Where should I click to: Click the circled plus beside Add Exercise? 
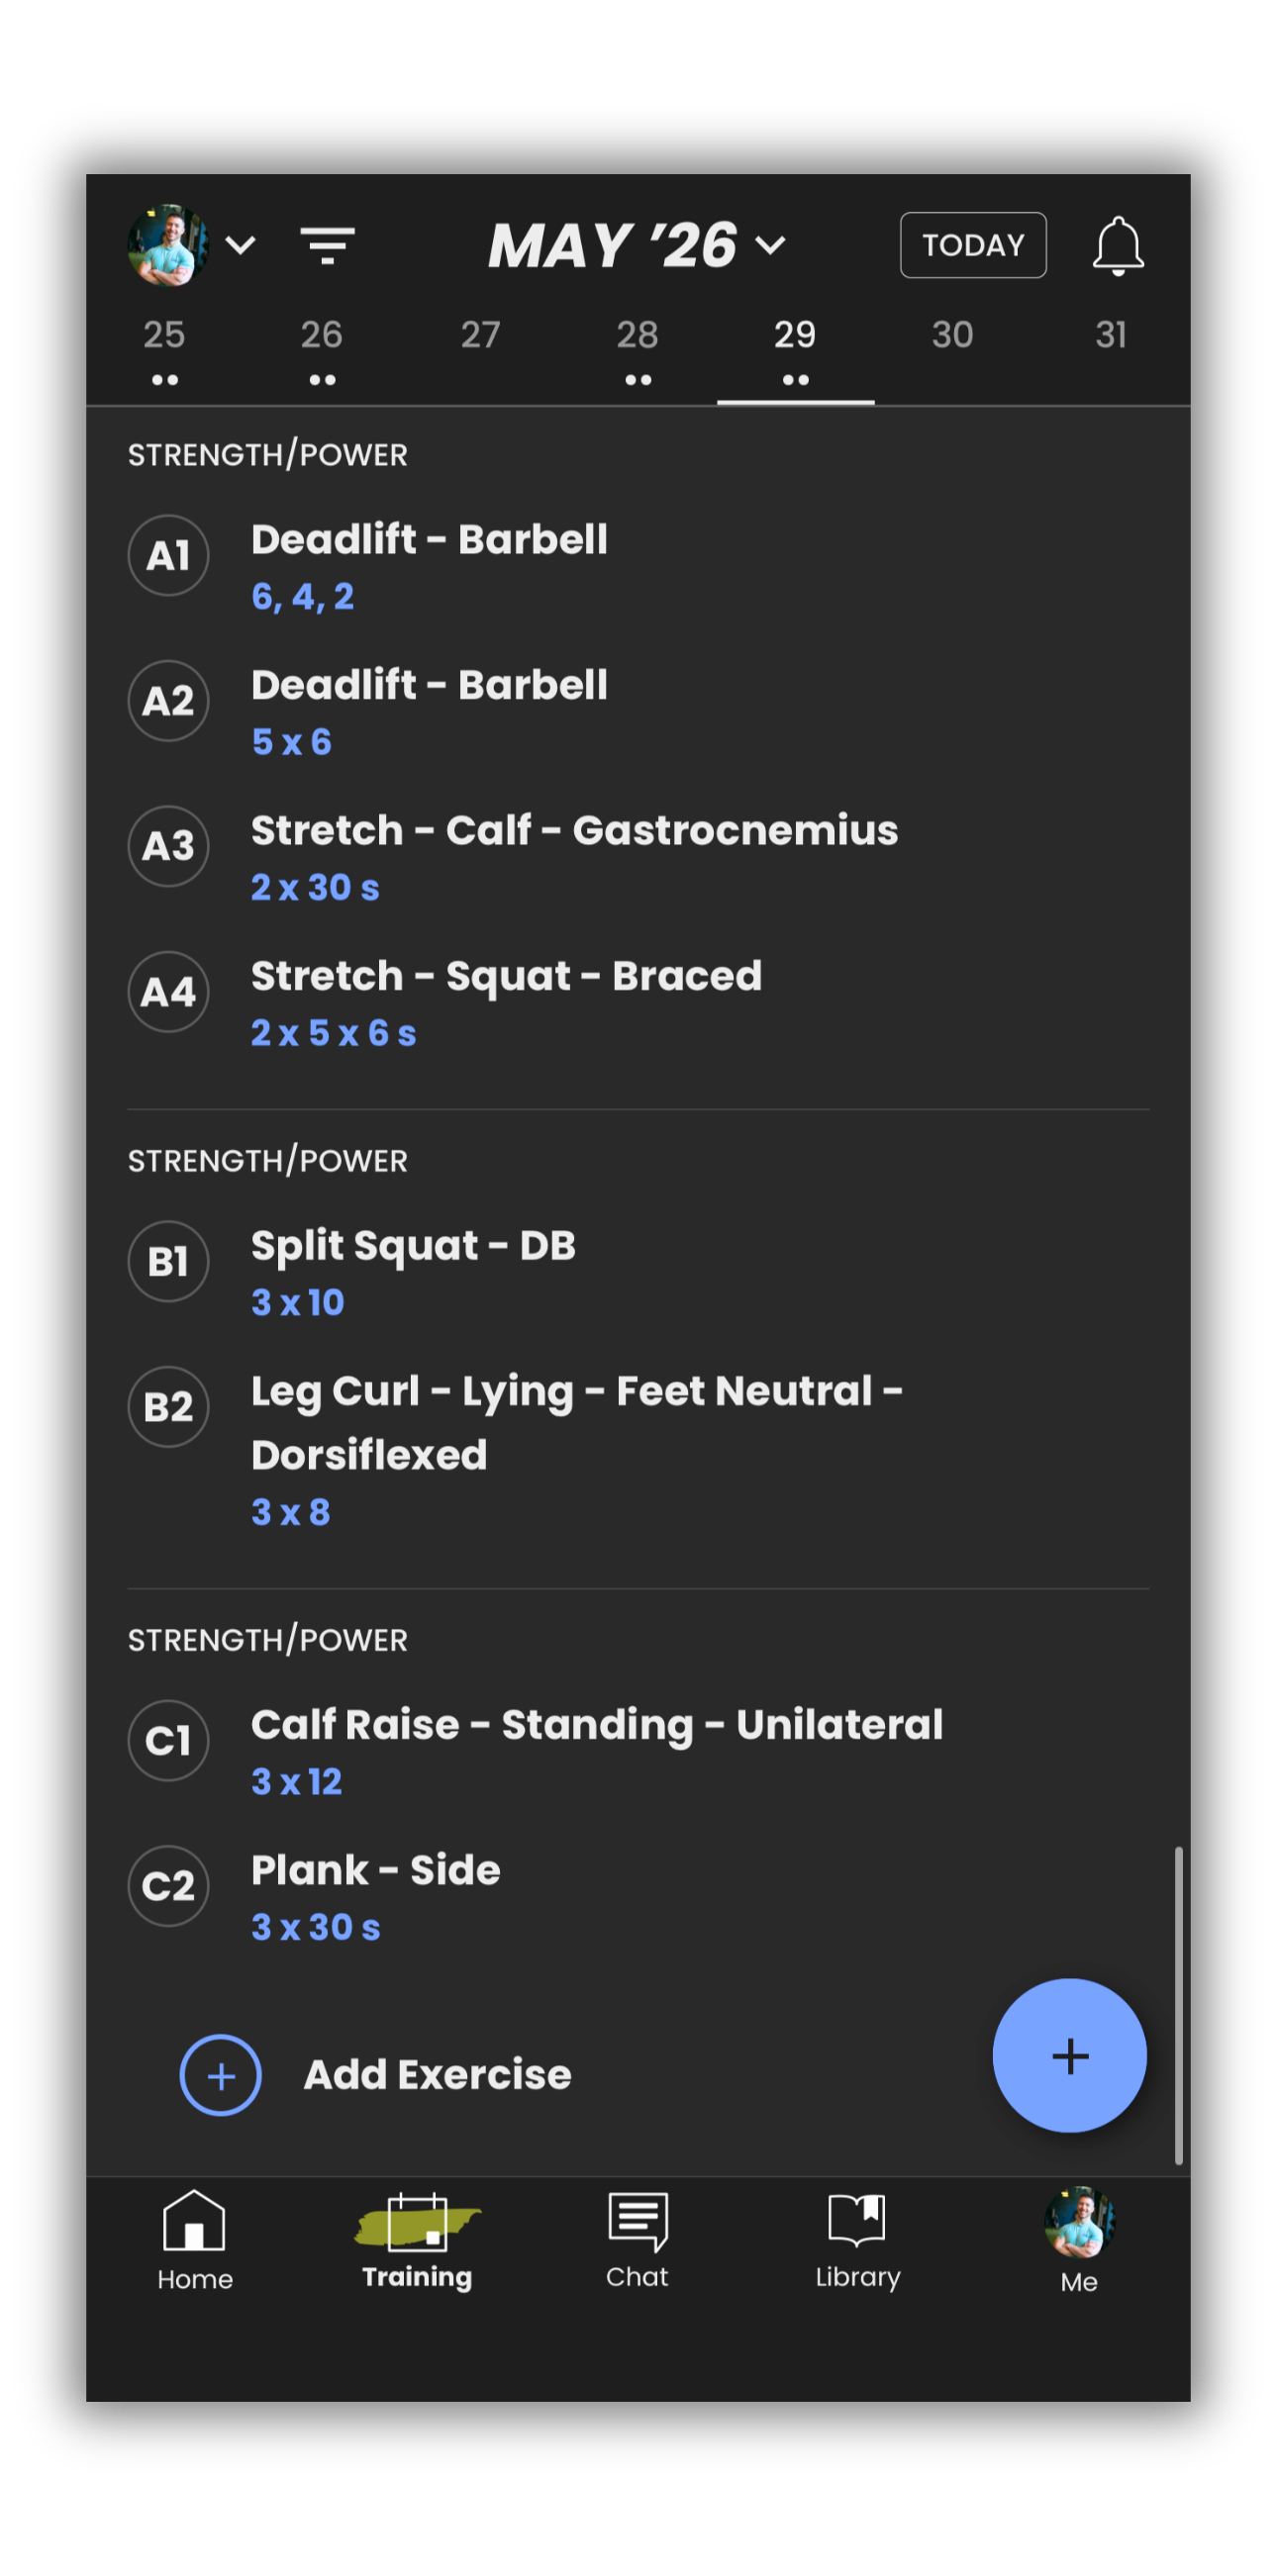pos(220,2075)
